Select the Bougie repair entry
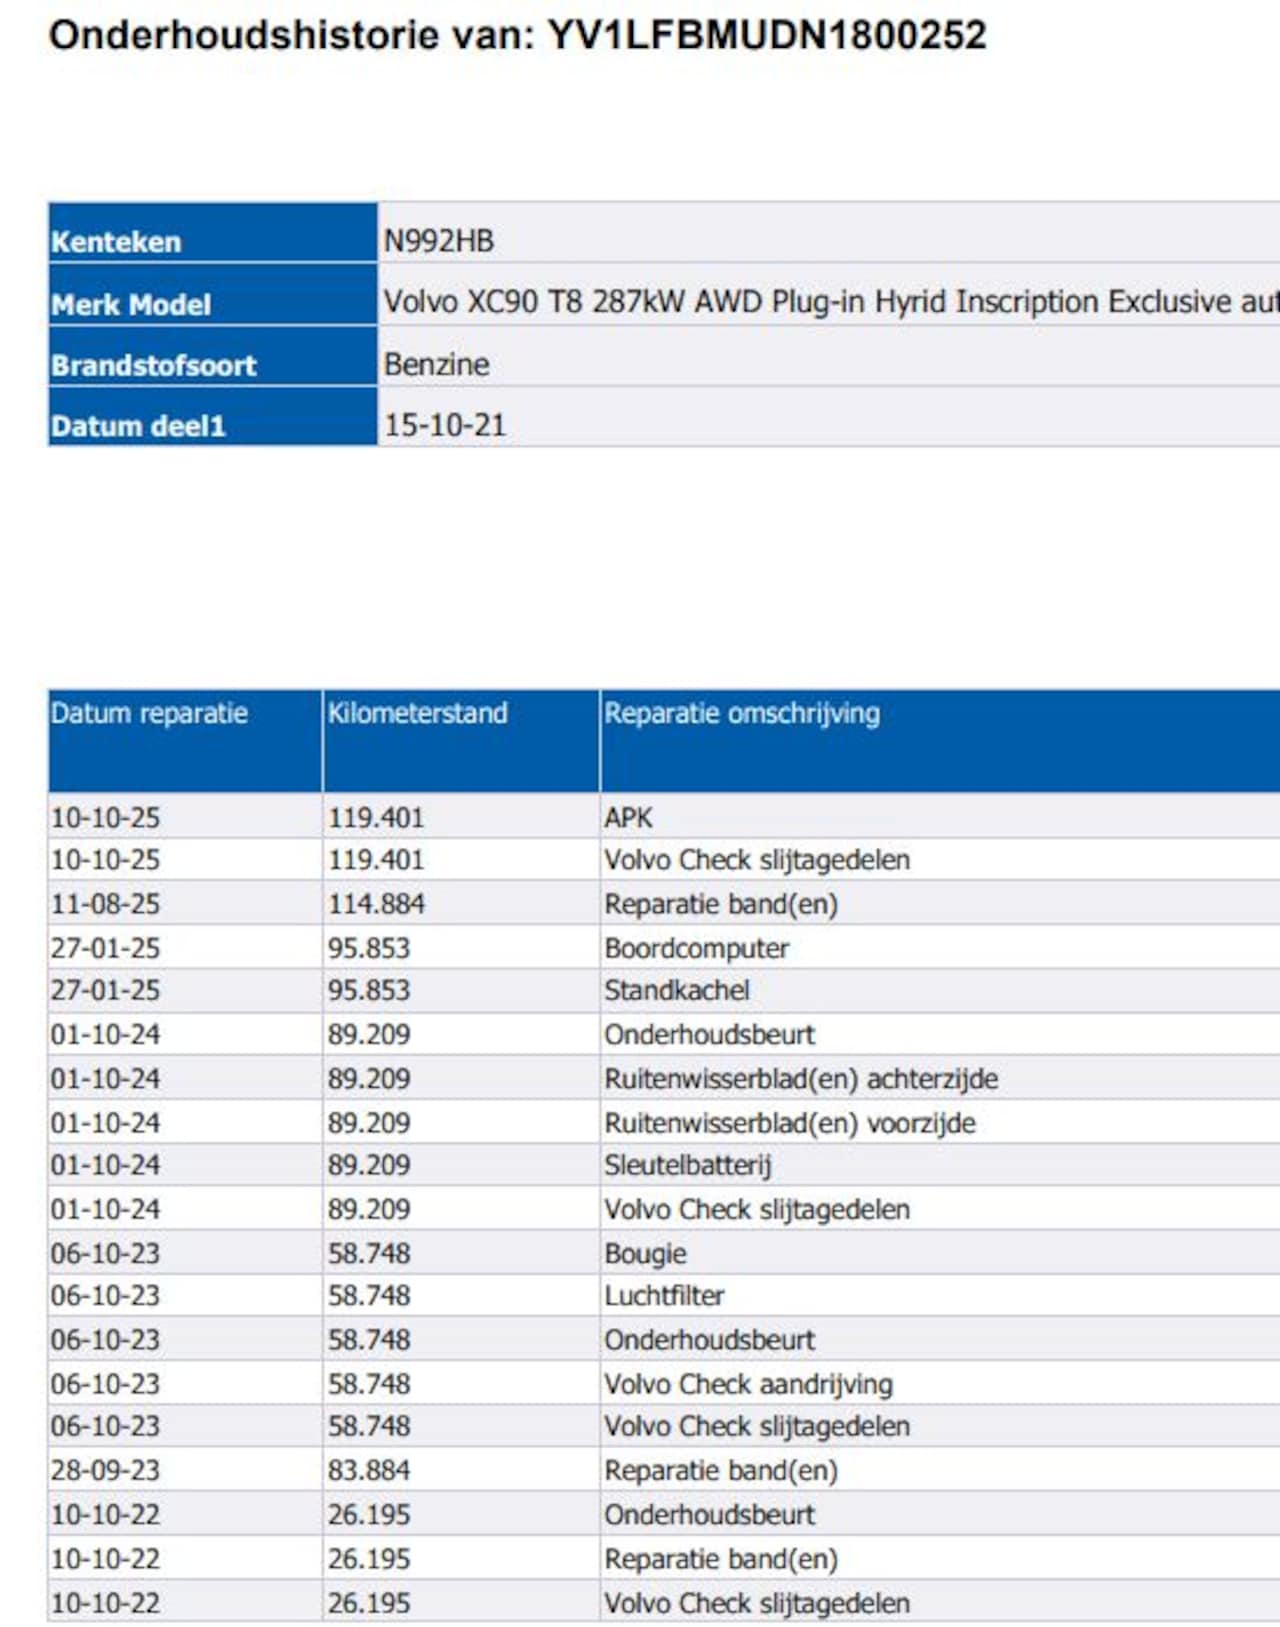Screen dimensions: 1280x1627 pos(645,1253)
